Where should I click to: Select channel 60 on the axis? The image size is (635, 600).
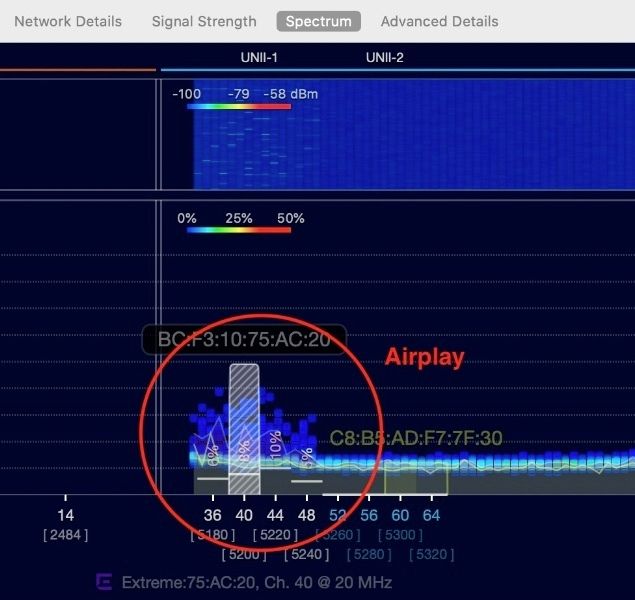pos(400,515)
